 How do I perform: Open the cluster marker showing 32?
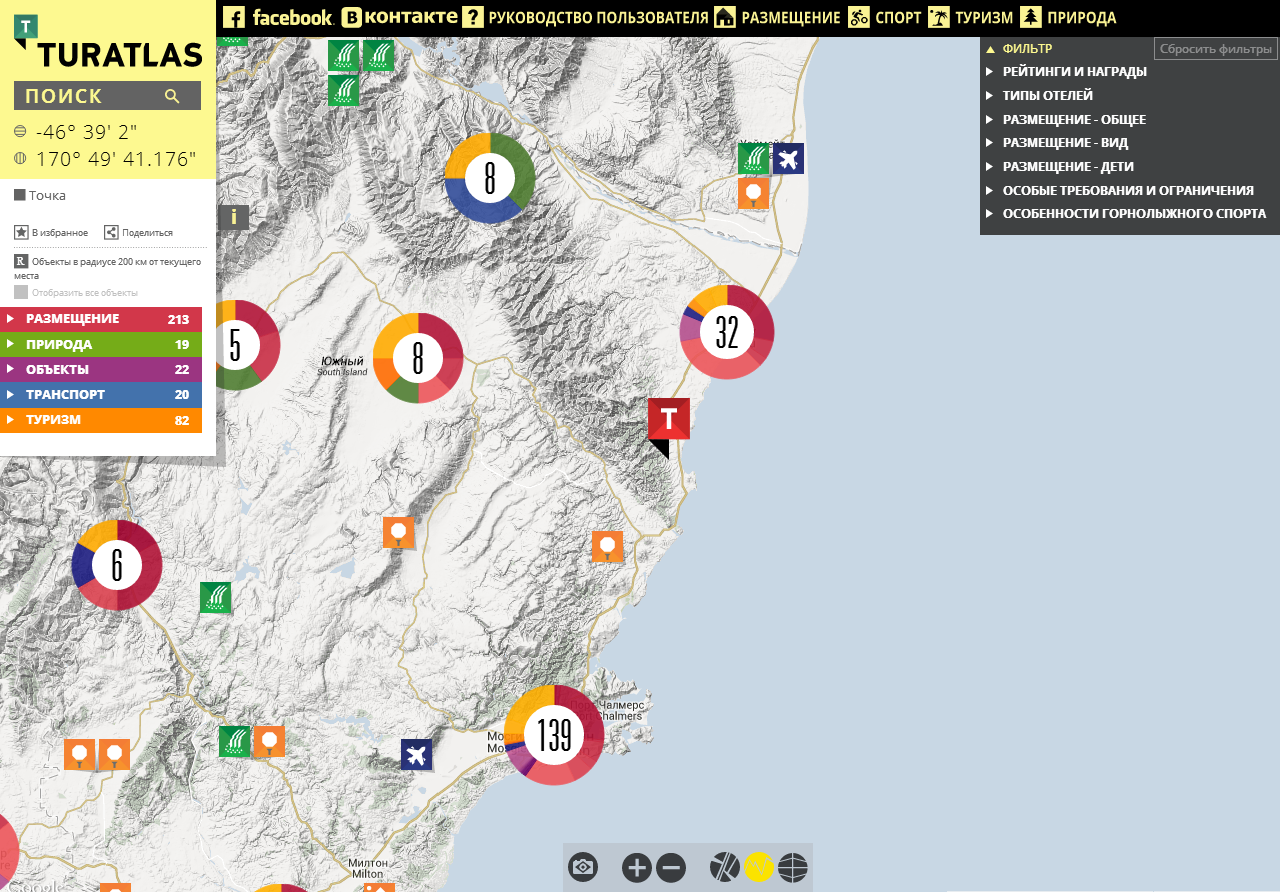727,332
